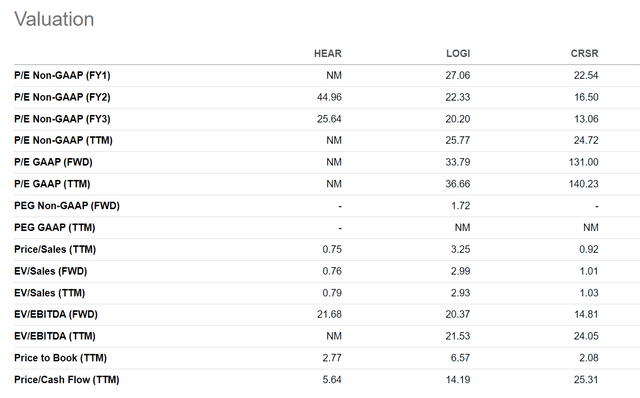Open the P/E Non-GAAP (FY2) row label
This screenshot has width=640, height=398.
62,97
